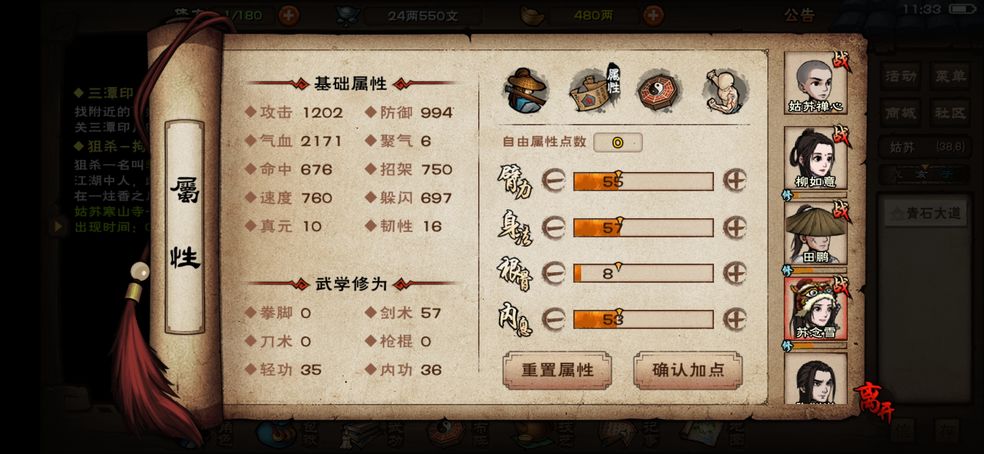984x454 pixels.
Task: Click 重置属性 to reset attributes
Action: (557, 370)
